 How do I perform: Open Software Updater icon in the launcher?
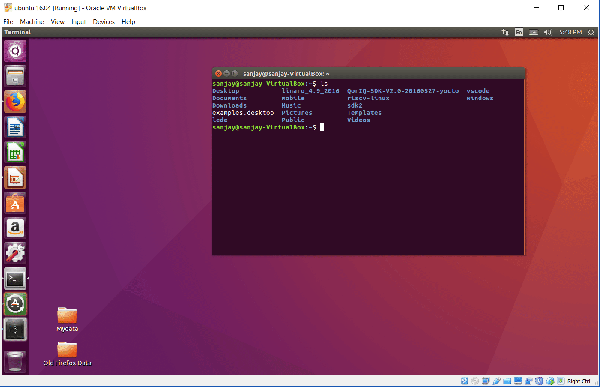coord(15,304)
